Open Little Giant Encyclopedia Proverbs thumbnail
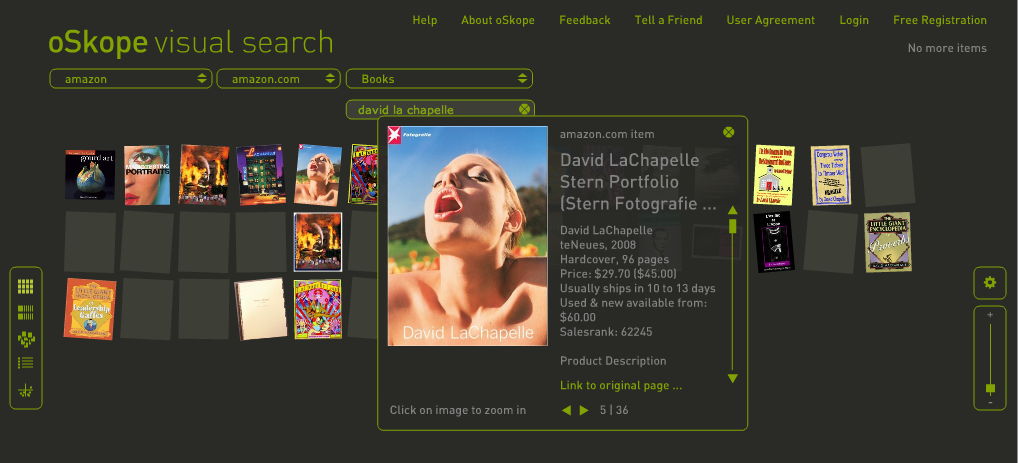 pos(888,242)
